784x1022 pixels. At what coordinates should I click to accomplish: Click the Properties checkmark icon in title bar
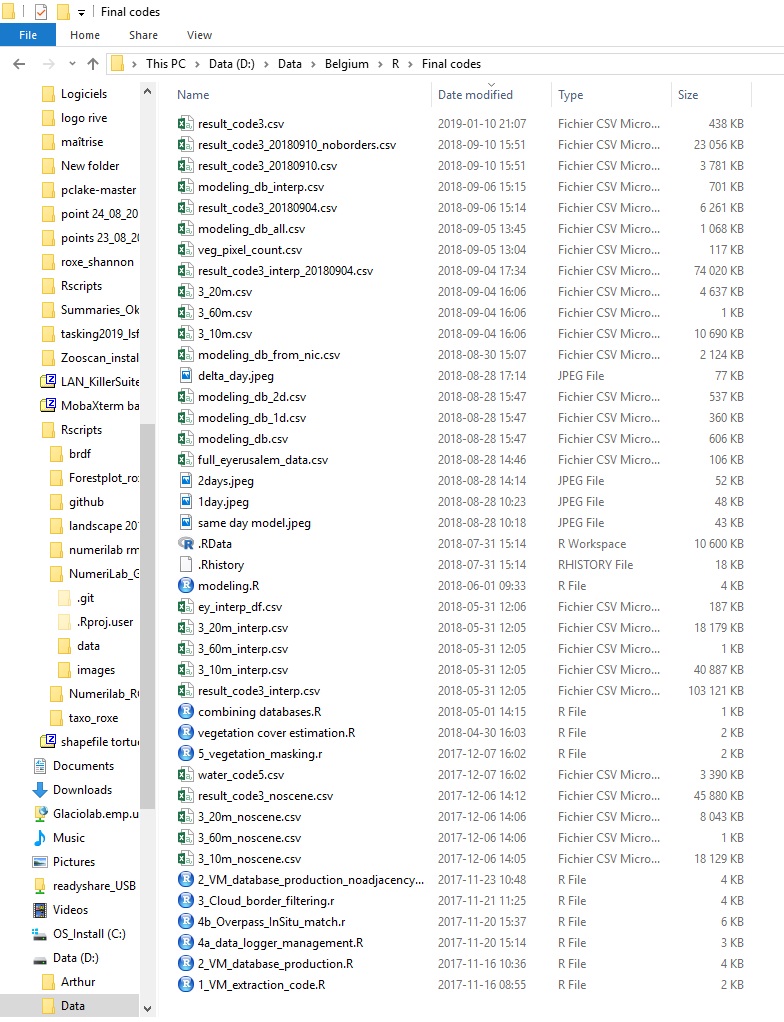[x=41, y=12]
